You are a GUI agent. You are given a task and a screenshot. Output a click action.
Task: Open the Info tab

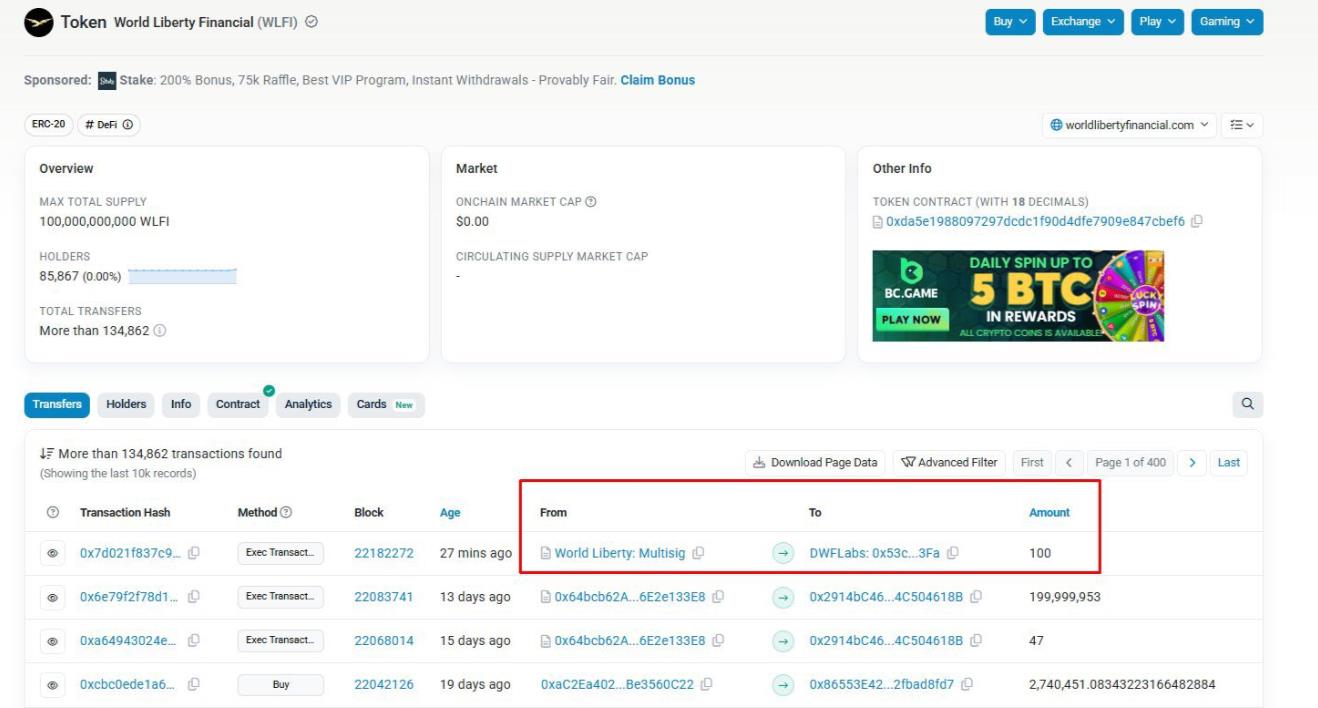point(181,404)
